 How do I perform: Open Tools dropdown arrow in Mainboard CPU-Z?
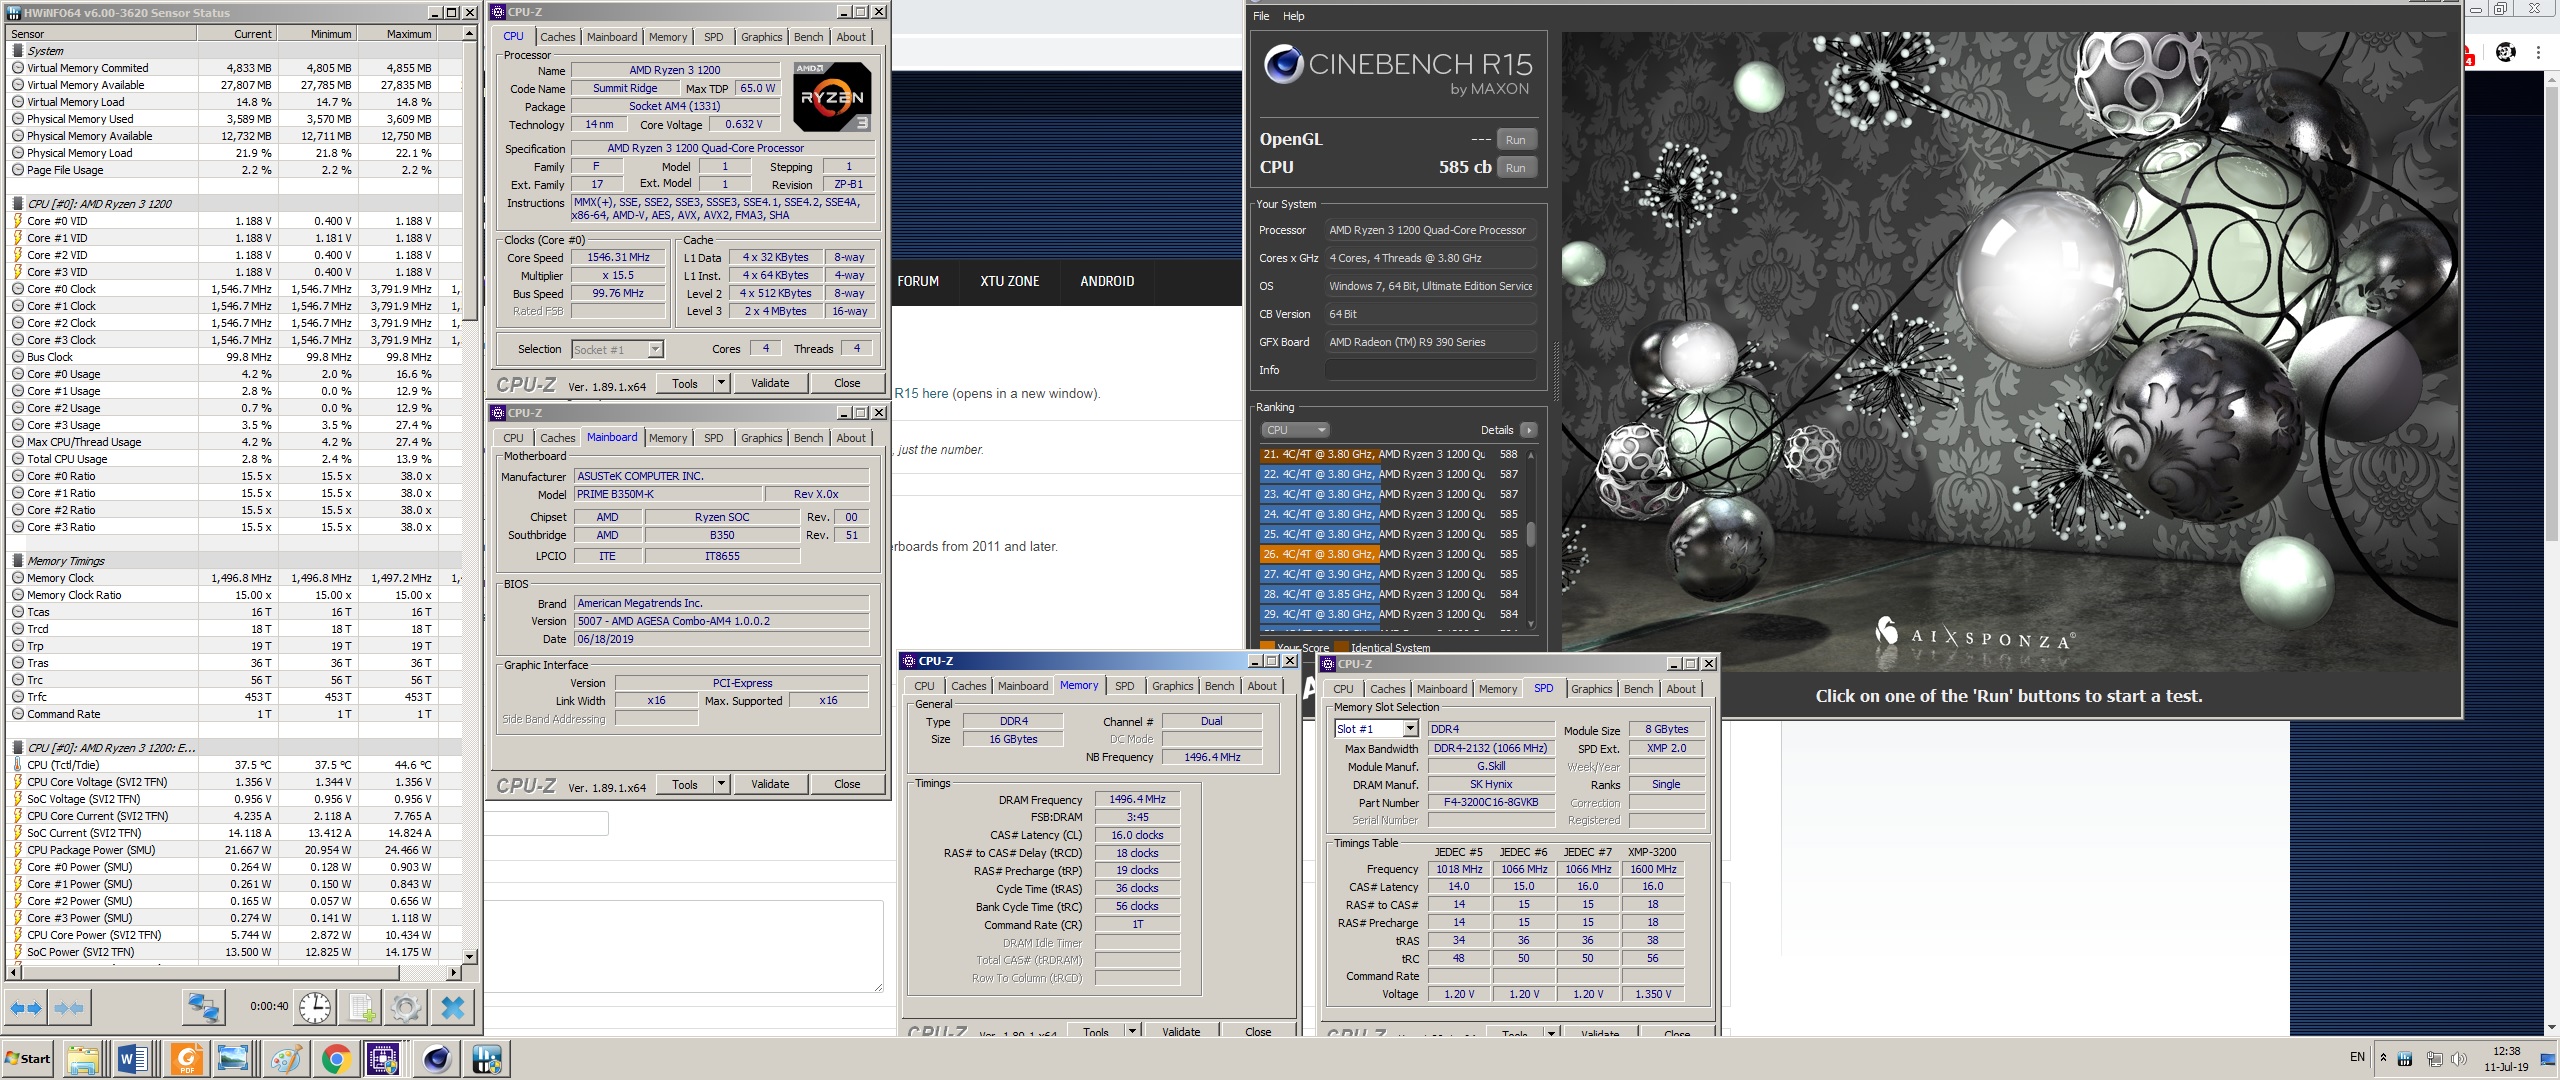(721, 784)
